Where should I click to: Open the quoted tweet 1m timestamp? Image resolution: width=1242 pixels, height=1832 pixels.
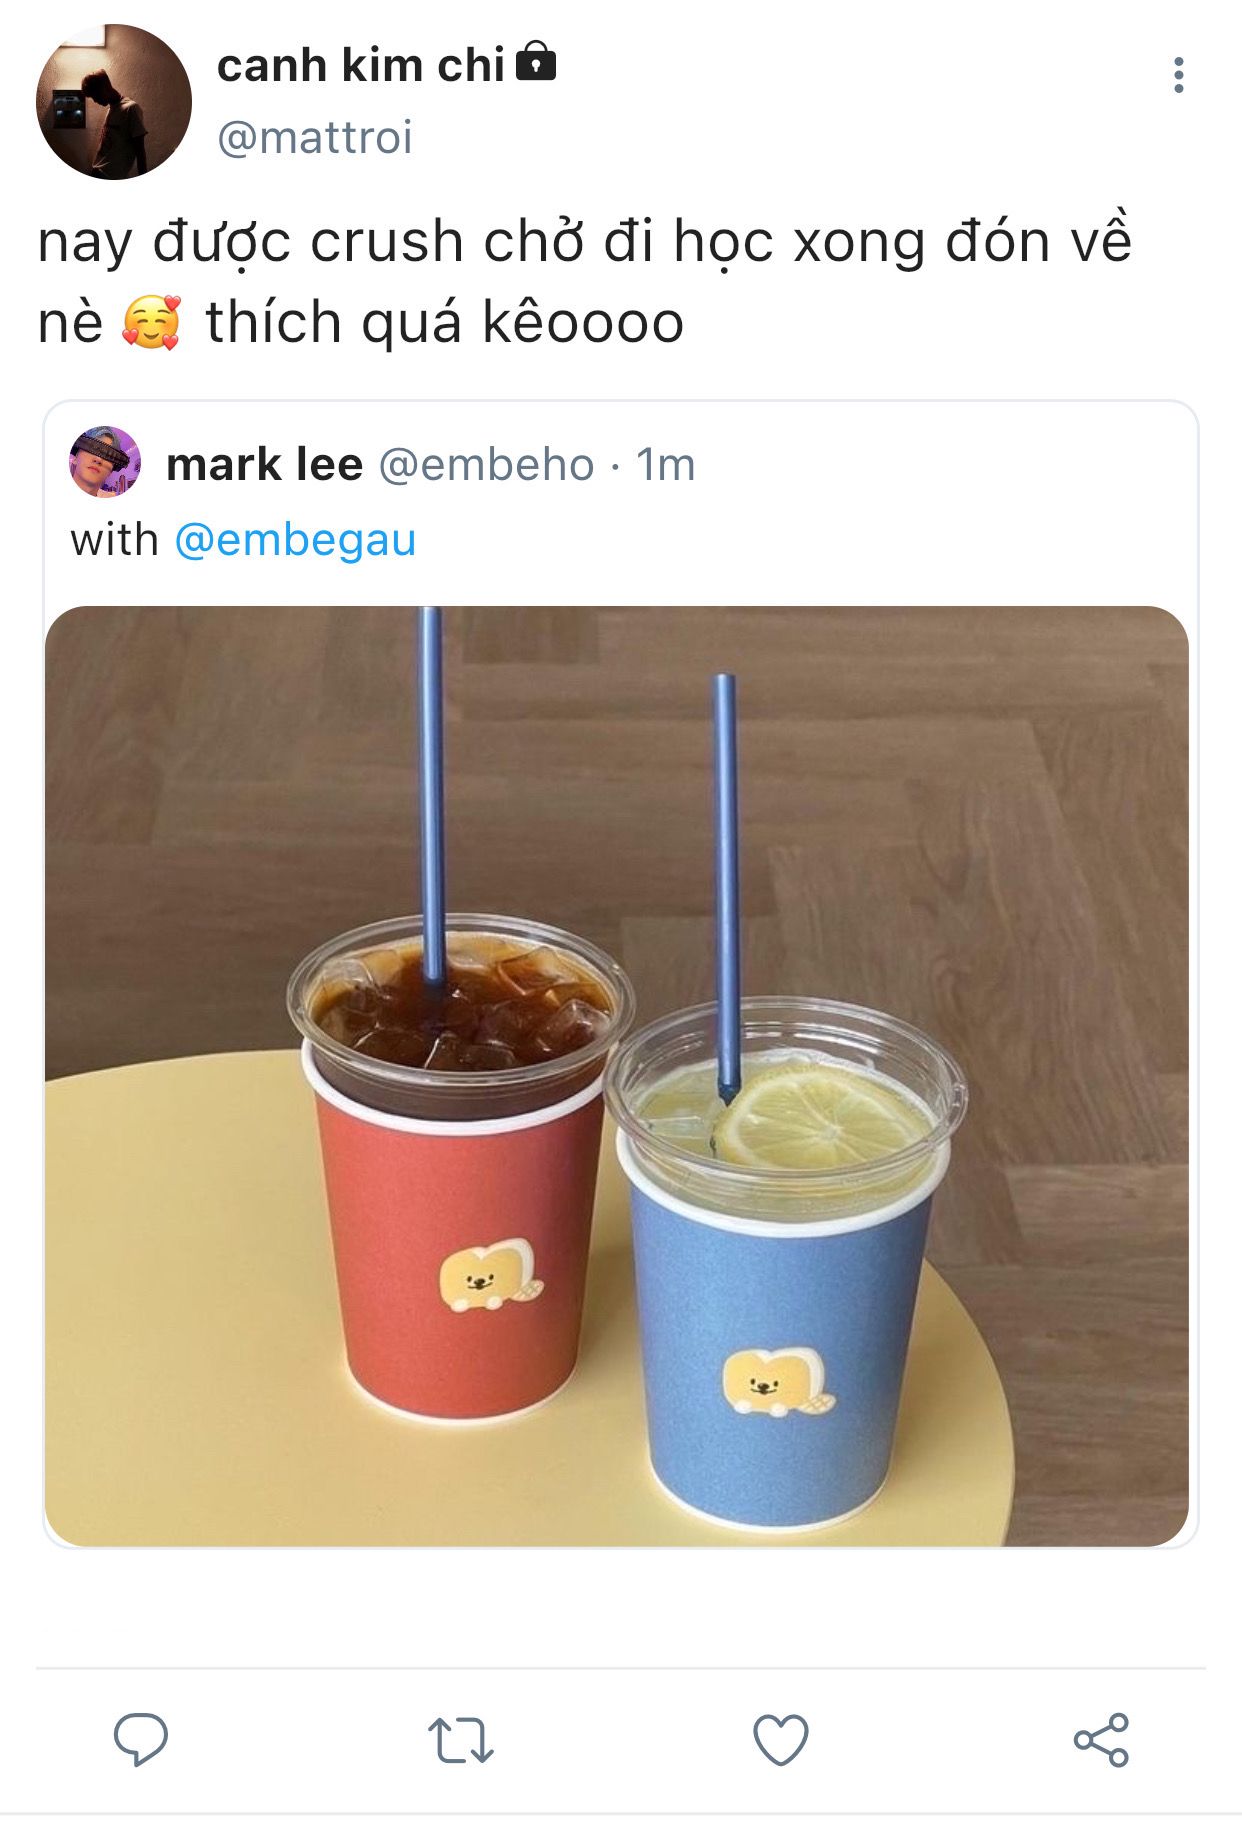[x=666, y=465]
